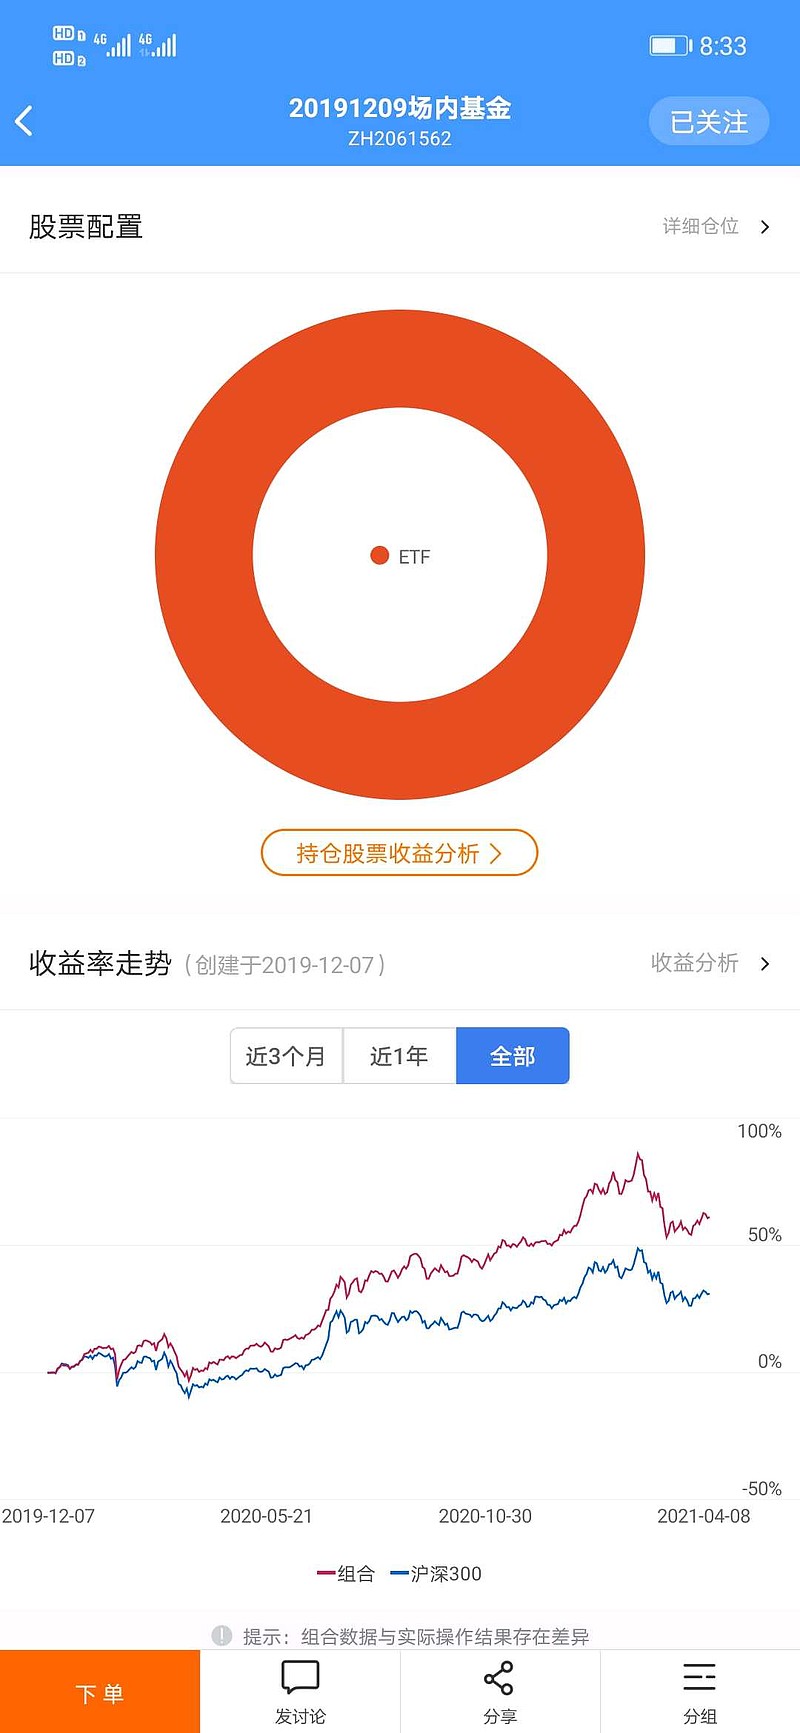Open 持仓股票收益分析 details
The height and width of the screenshot is (1733, 800).
click(399, 853)
